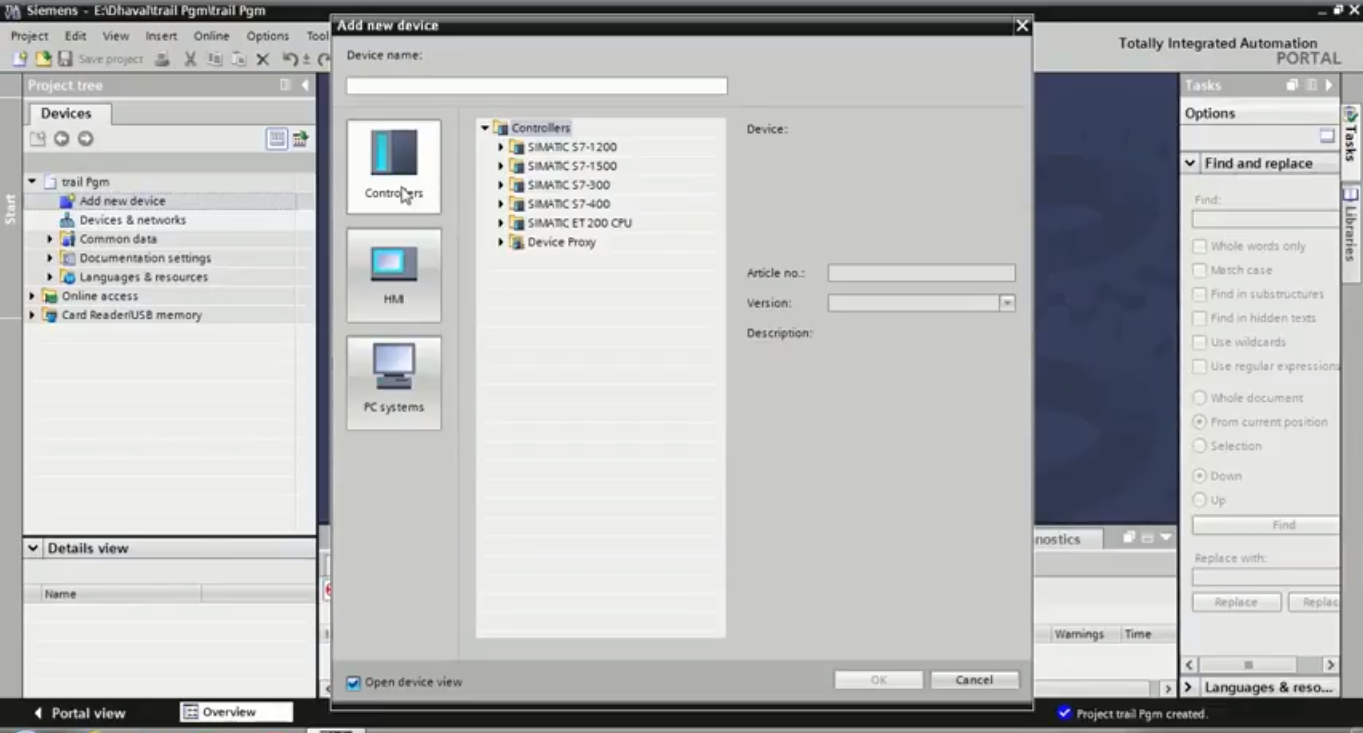Viewport: 1363px width, 733px height.
Task: Open the Online menu
Action: (211, 35)
